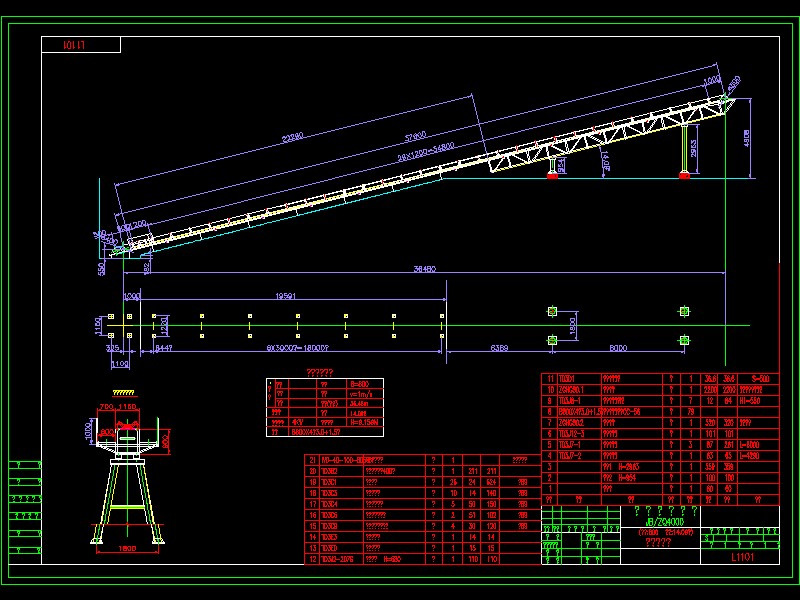Select the 700 dimension in section view
800x600 pixels.
[106, 407]
